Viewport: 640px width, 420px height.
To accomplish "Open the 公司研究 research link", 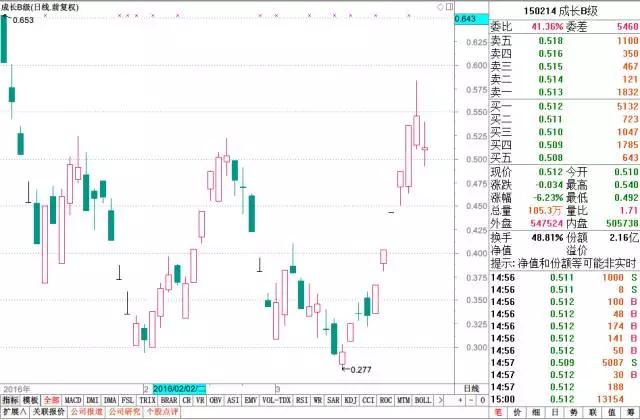I will (123, 411).
